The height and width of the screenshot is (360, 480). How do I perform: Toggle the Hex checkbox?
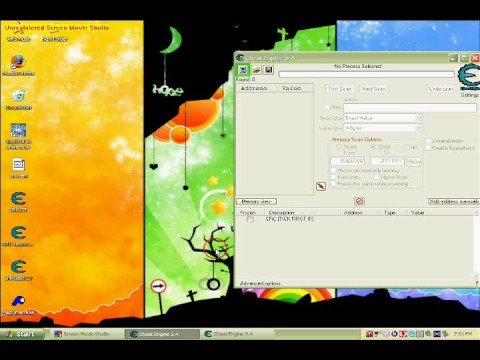click(x=327, y=107)
